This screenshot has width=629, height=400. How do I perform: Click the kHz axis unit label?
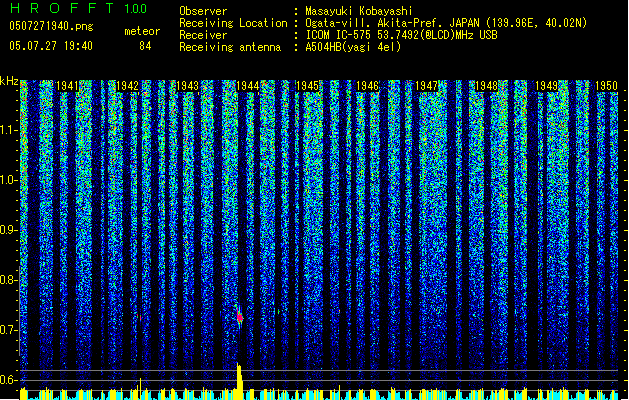9,81
